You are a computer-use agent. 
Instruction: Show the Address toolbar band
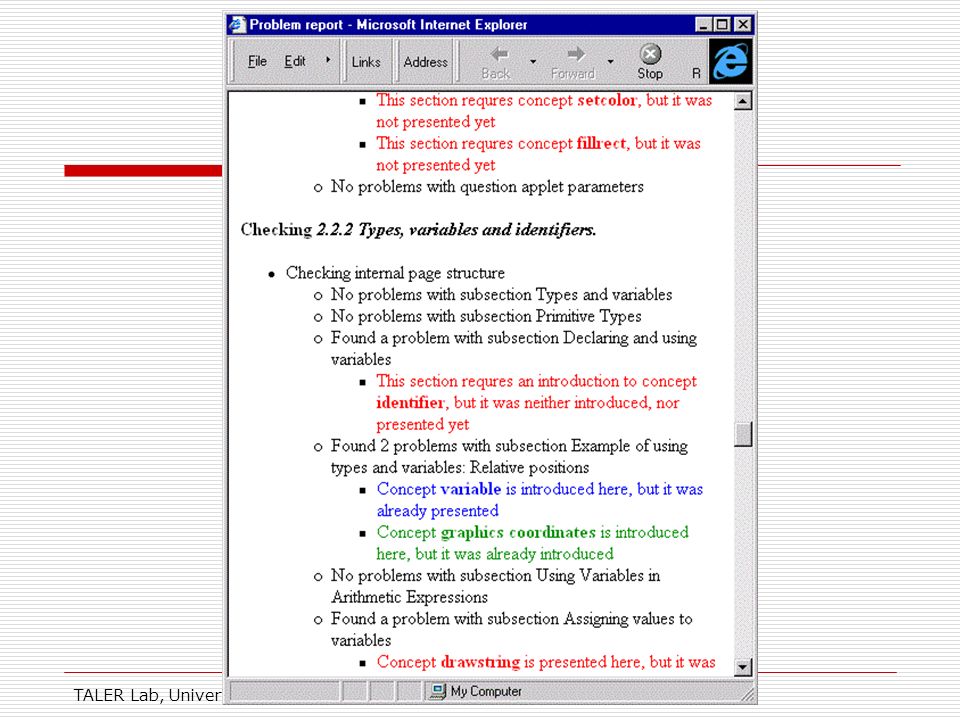[x=425, y=62]
